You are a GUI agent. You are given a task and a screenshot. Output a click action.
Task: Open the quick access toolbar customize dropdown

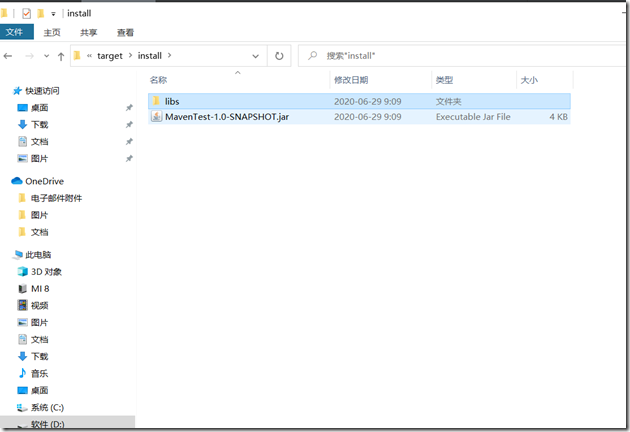pos(53,14)
